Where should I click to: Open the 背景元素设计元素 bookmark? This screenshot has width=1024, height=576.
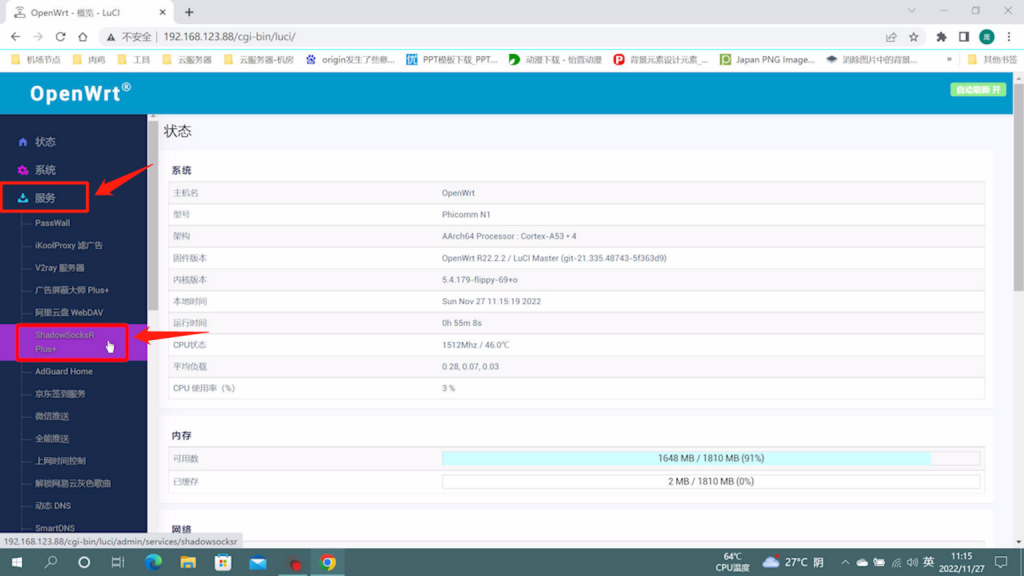tap(661, 59)
